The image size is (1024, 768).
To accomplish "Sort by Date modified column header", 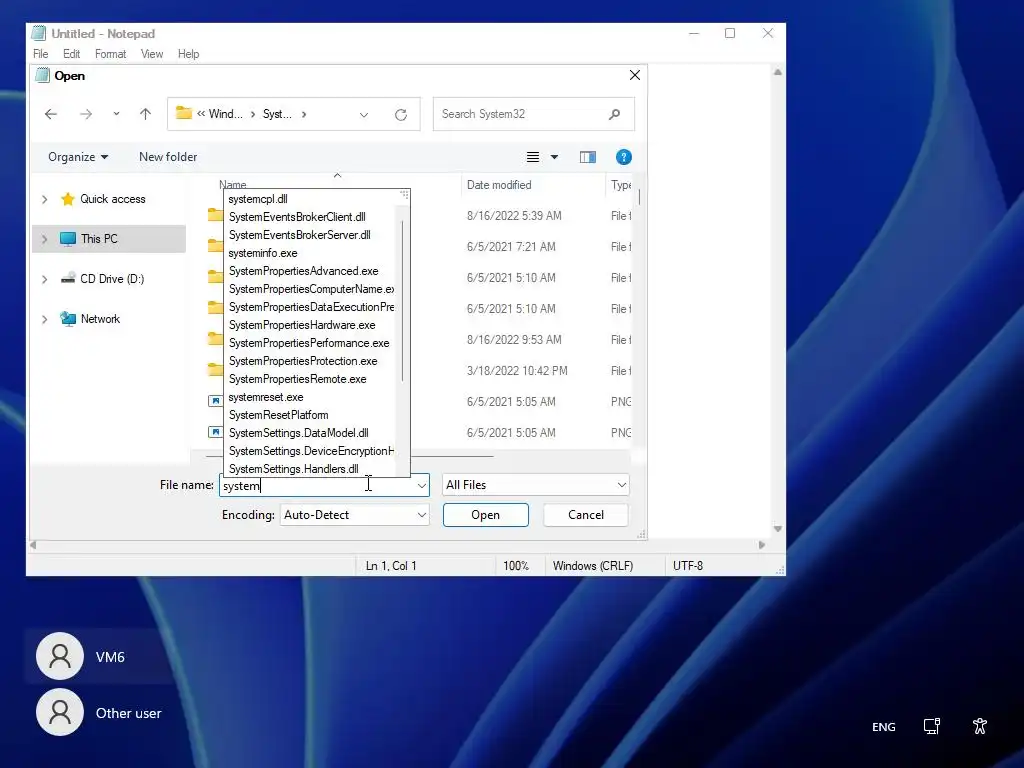I will coord(499,185).
